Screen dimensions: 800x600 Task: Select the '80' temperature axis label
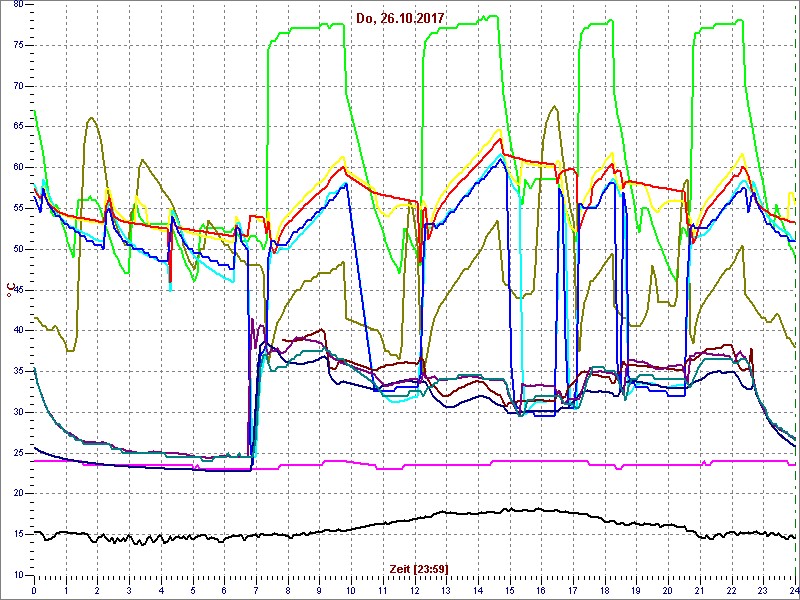pyautogui.click(x=18, y=4)
